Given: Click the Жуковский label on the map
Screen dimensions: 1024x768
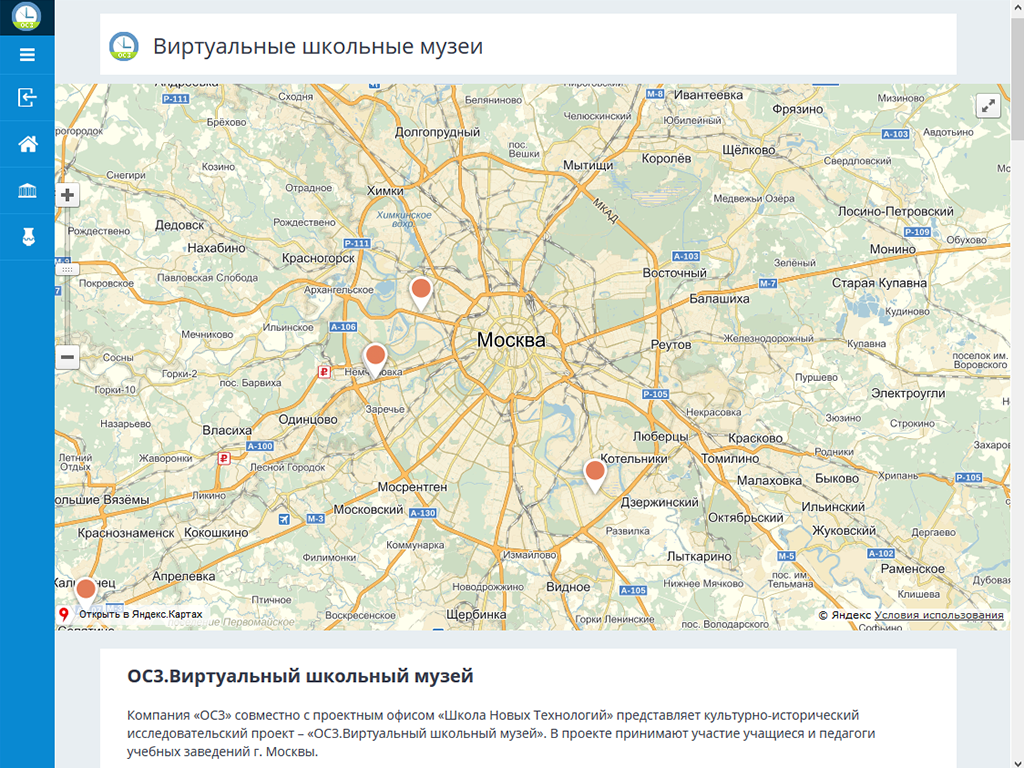Looking at the screenshot, I should coord(844,530).
